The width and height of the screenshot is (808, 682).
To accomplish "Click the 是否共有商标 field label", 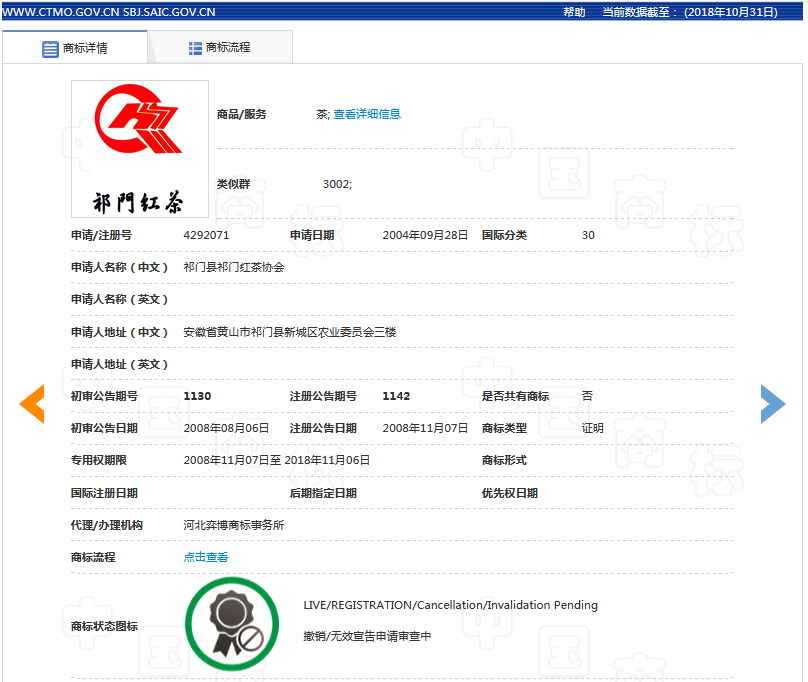I will tap(515, 396).
